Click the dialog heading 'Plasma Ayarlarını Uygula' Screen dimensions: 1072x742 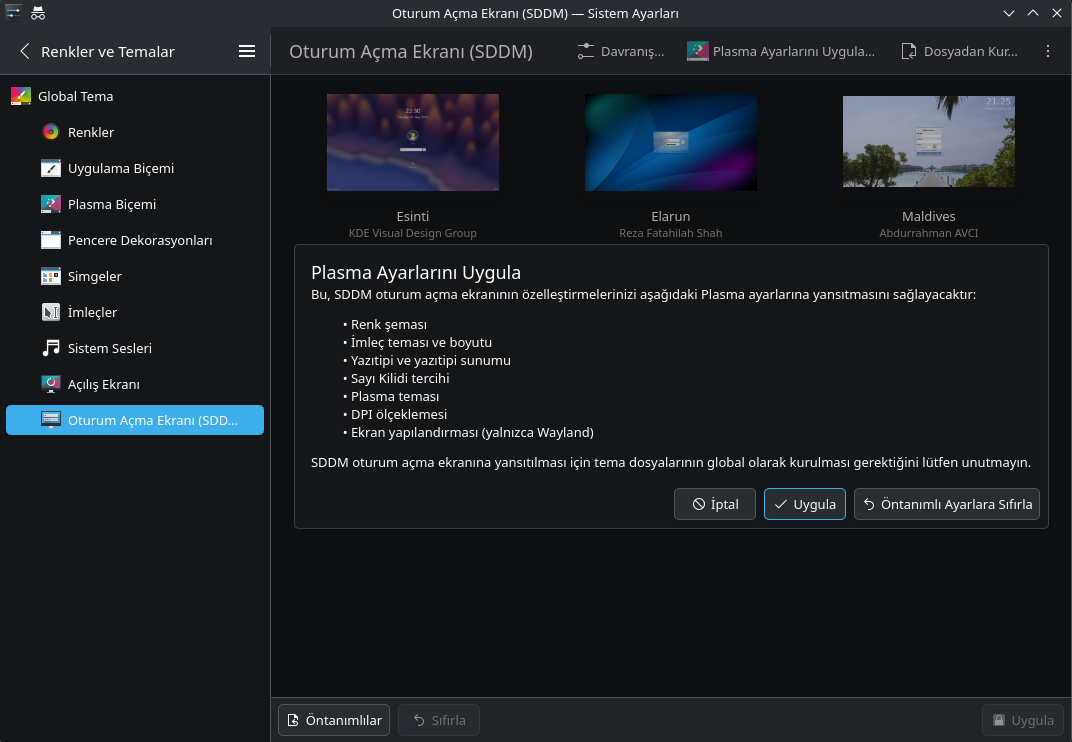point(416,272)
